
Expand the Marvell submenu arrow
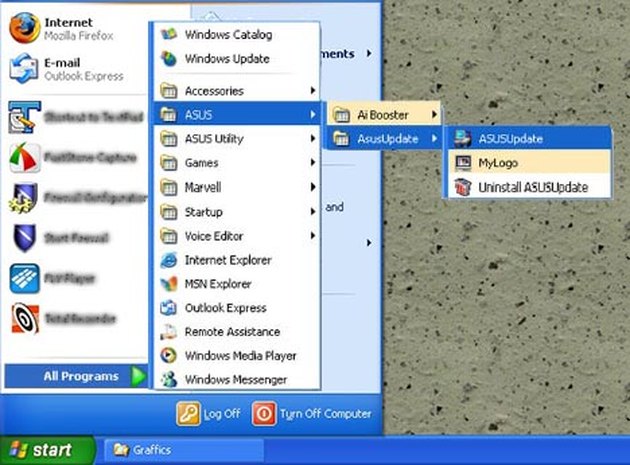313,187
